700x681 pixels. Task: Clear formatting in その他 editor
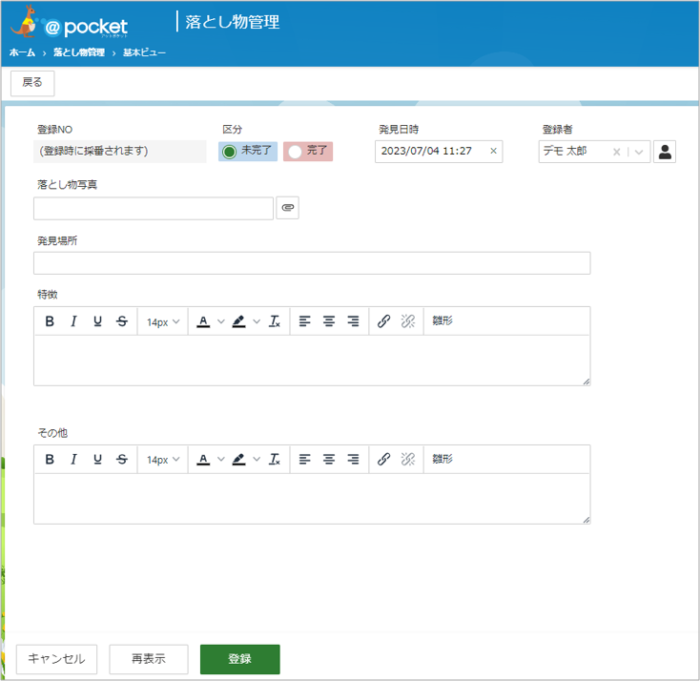click(x=274, y=459)
